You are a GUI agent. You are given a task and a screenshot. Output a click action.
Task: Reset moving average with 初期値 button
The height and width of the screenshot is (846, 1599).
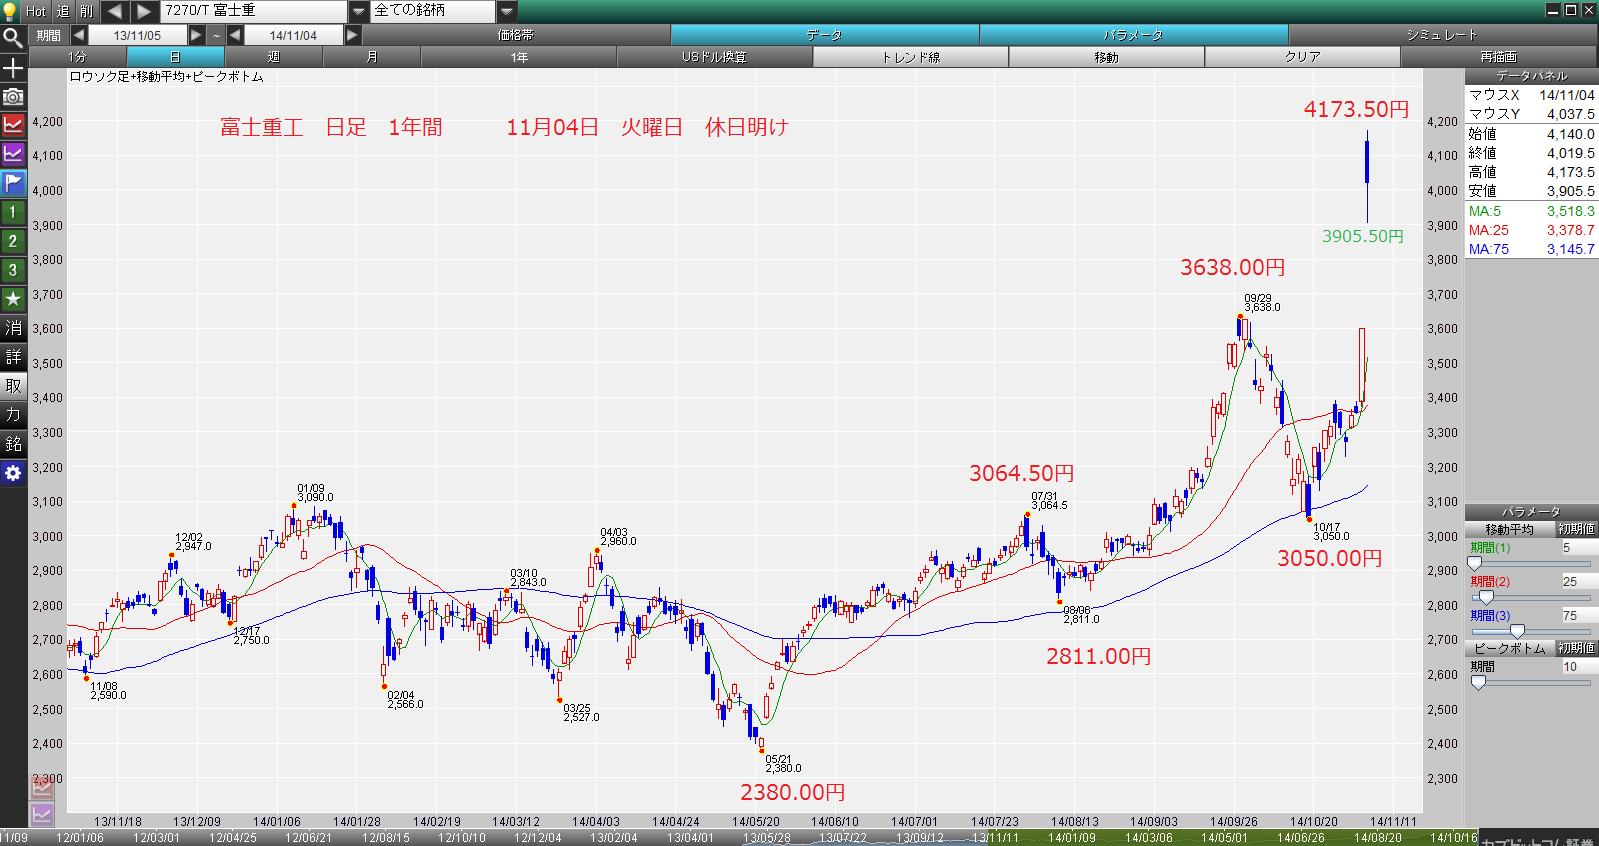click(1577, 529)
